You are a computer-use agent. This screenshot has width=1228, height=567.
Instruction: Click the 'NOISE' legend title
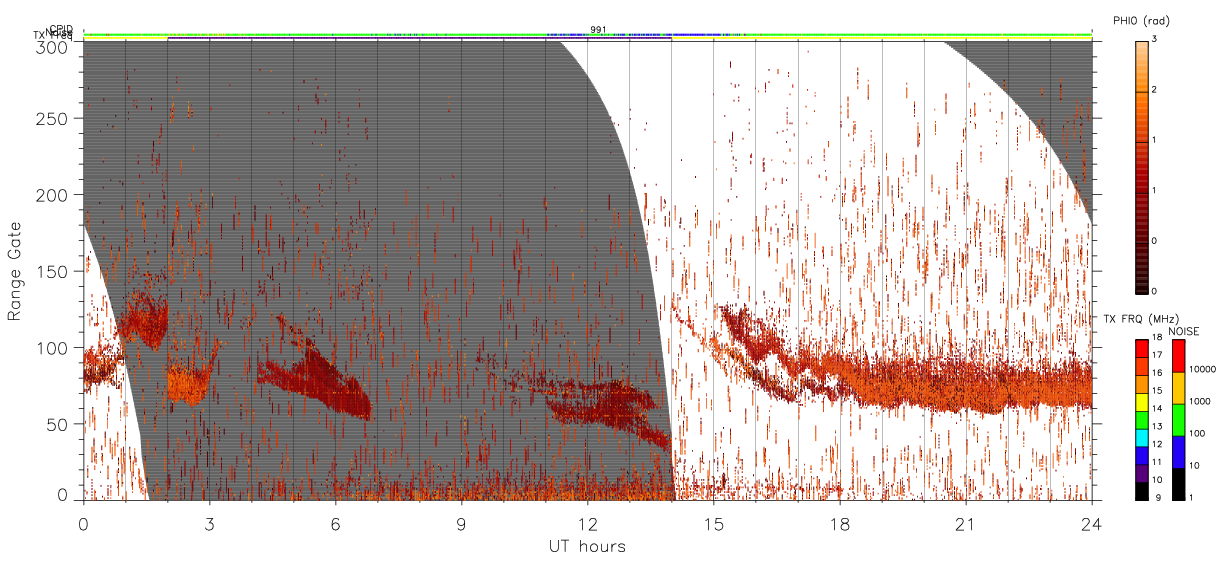[1184, 331]
